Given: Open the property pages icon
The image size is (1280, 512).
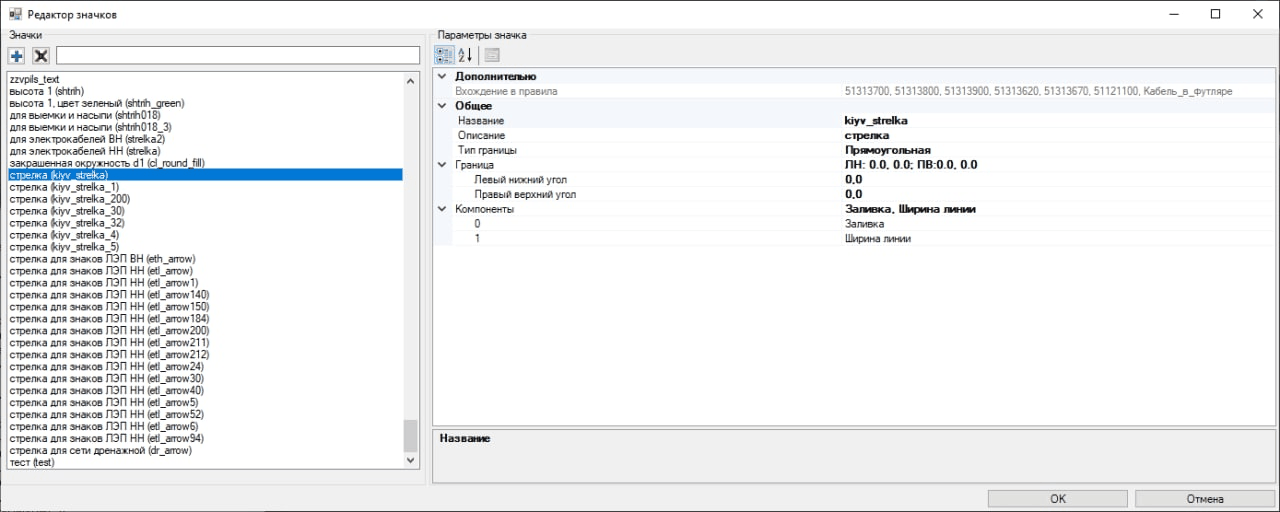Looking at the screenshot, I should pos(492,55).
